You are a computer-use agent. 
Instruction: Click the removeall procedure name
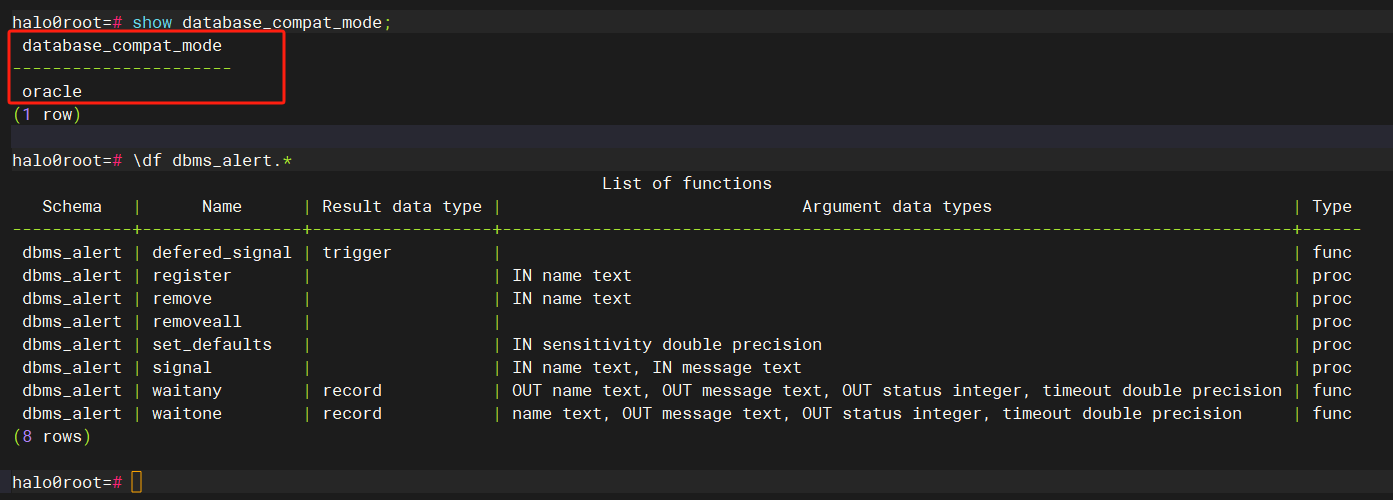pyautogui.click(x=196, y=321)
